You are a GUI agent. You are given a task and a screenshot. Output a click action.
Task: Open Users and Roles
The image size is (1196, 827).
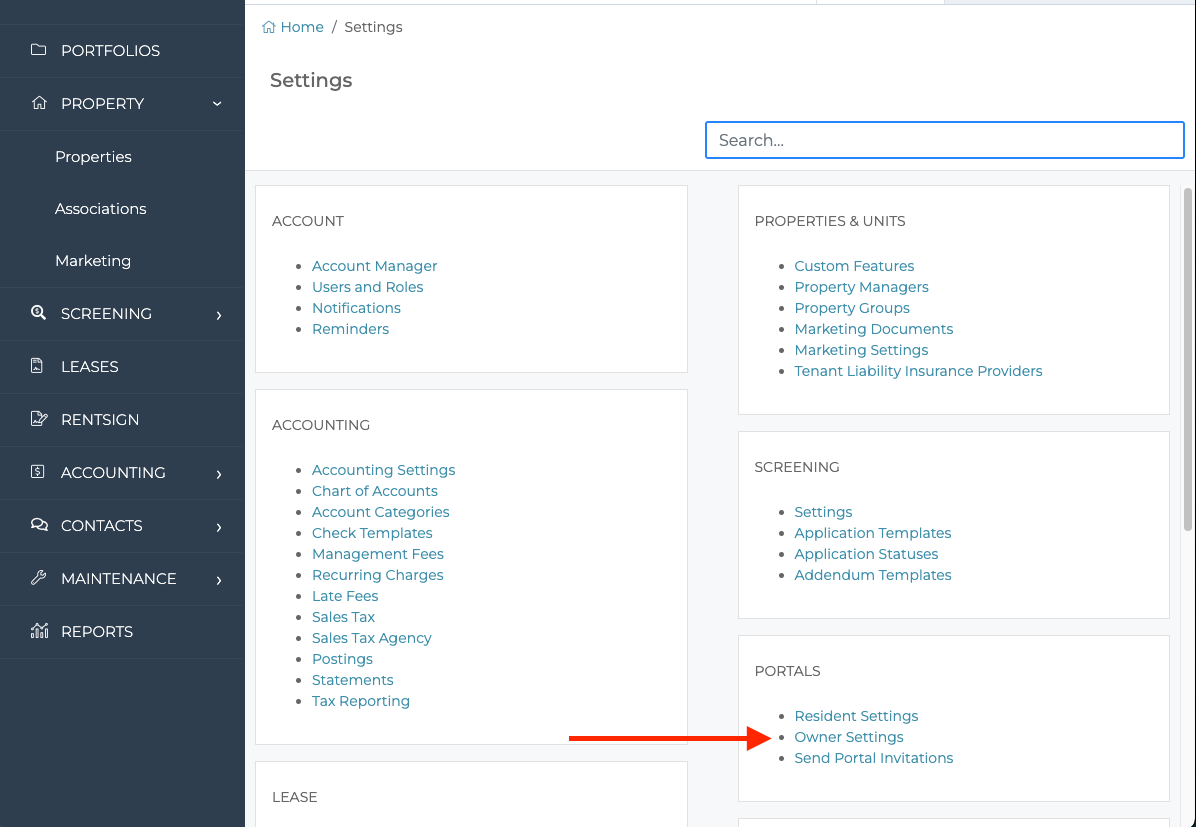tap(368, 287)
